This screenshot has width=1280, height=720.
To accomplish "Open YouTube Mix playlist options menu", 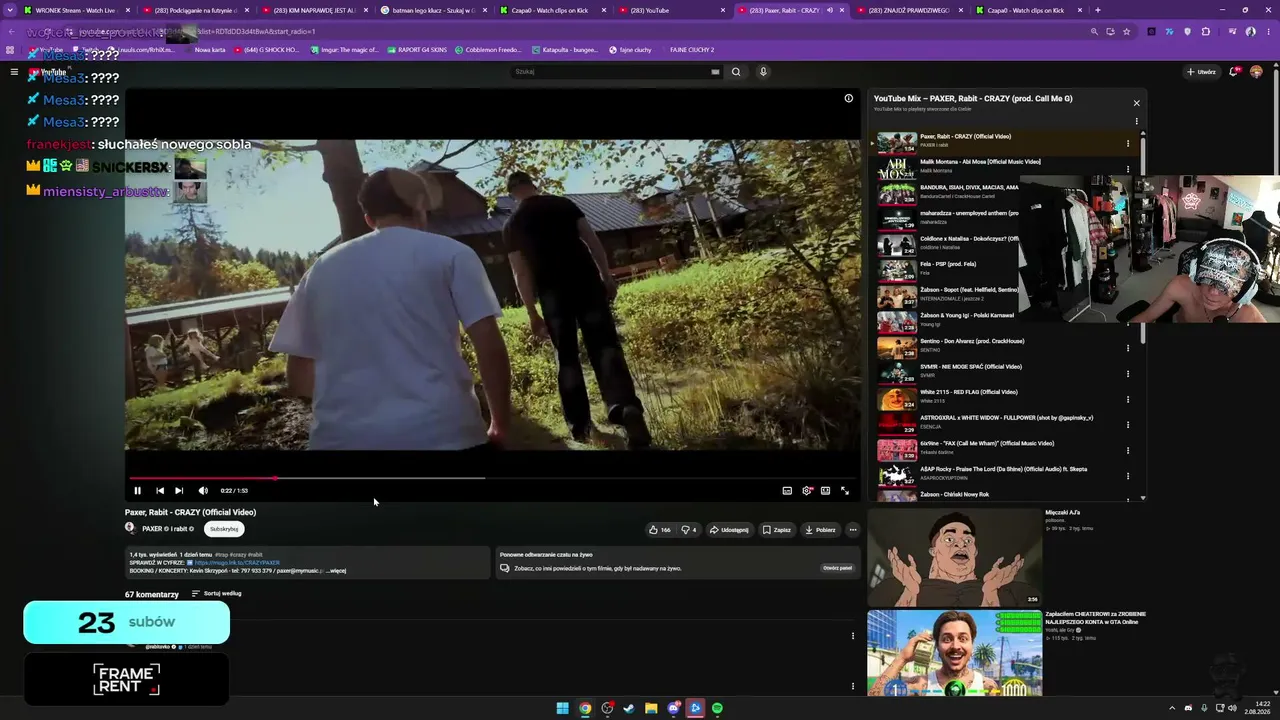I will click(x=1136, y=122).
